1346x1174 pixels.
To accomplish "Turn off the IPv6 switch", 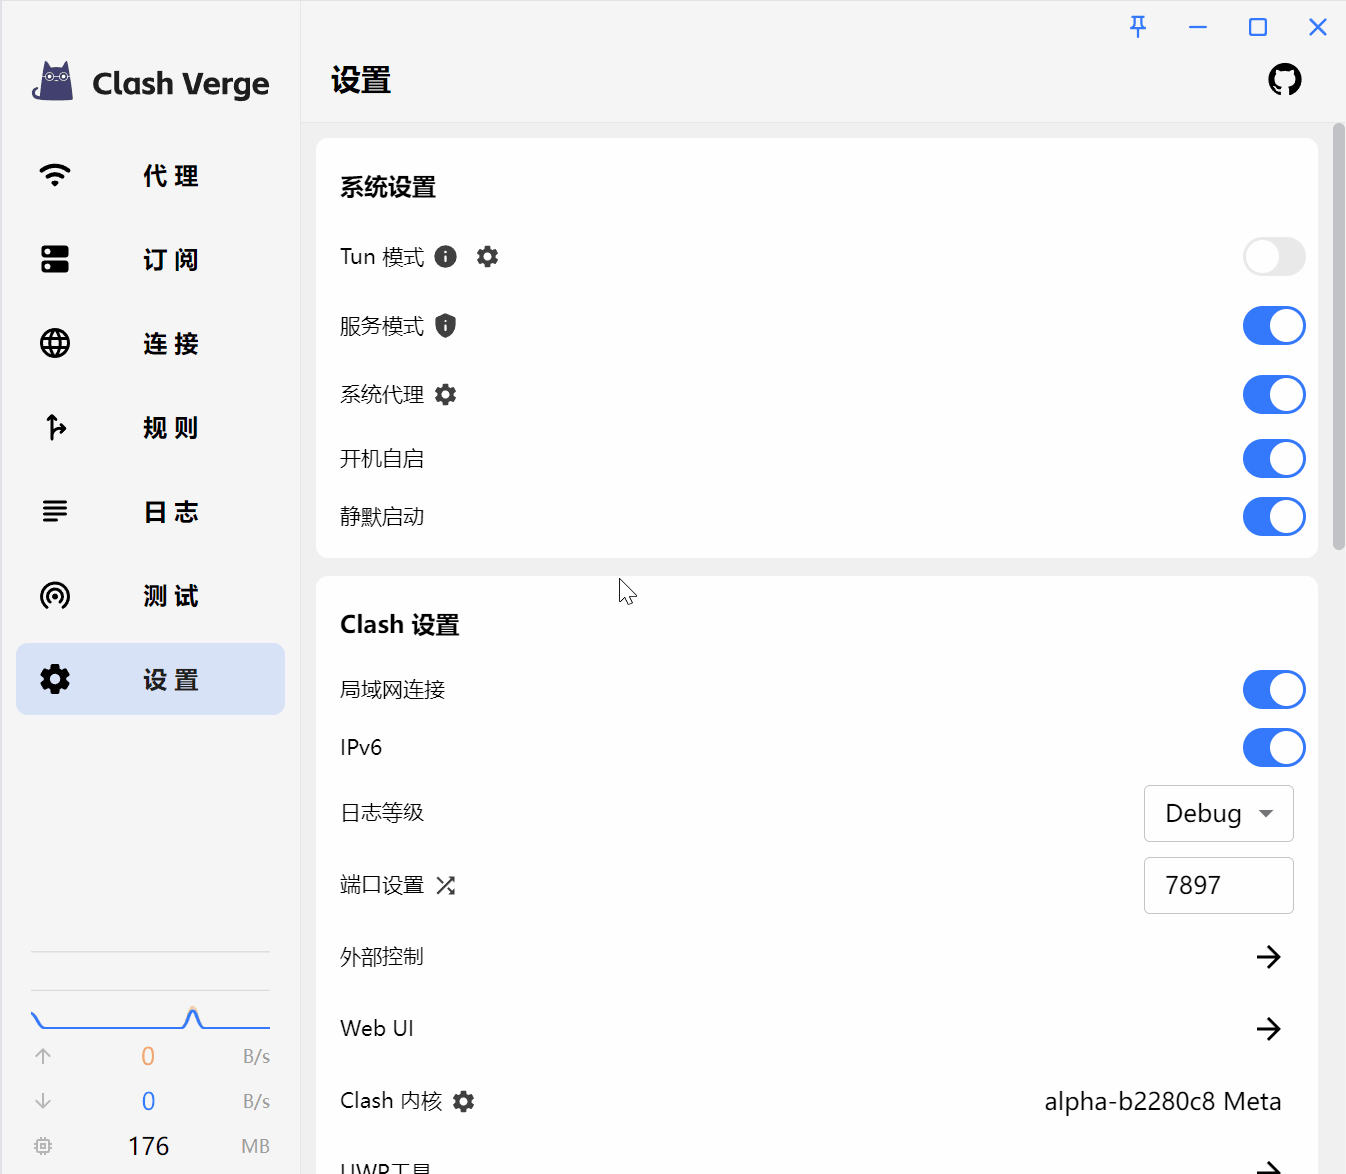I will pos(1274,748).
